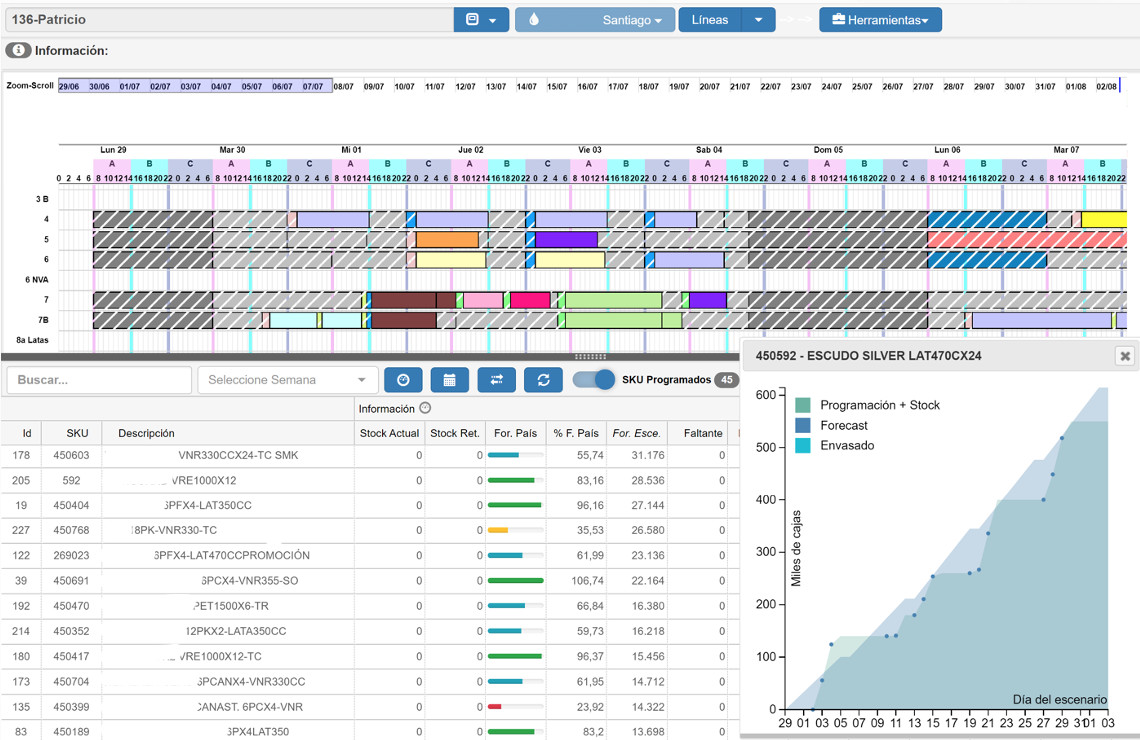Click the panel splitter grip handle
Viewport: 1140px width, 740px height.
[x=590, y=357]
